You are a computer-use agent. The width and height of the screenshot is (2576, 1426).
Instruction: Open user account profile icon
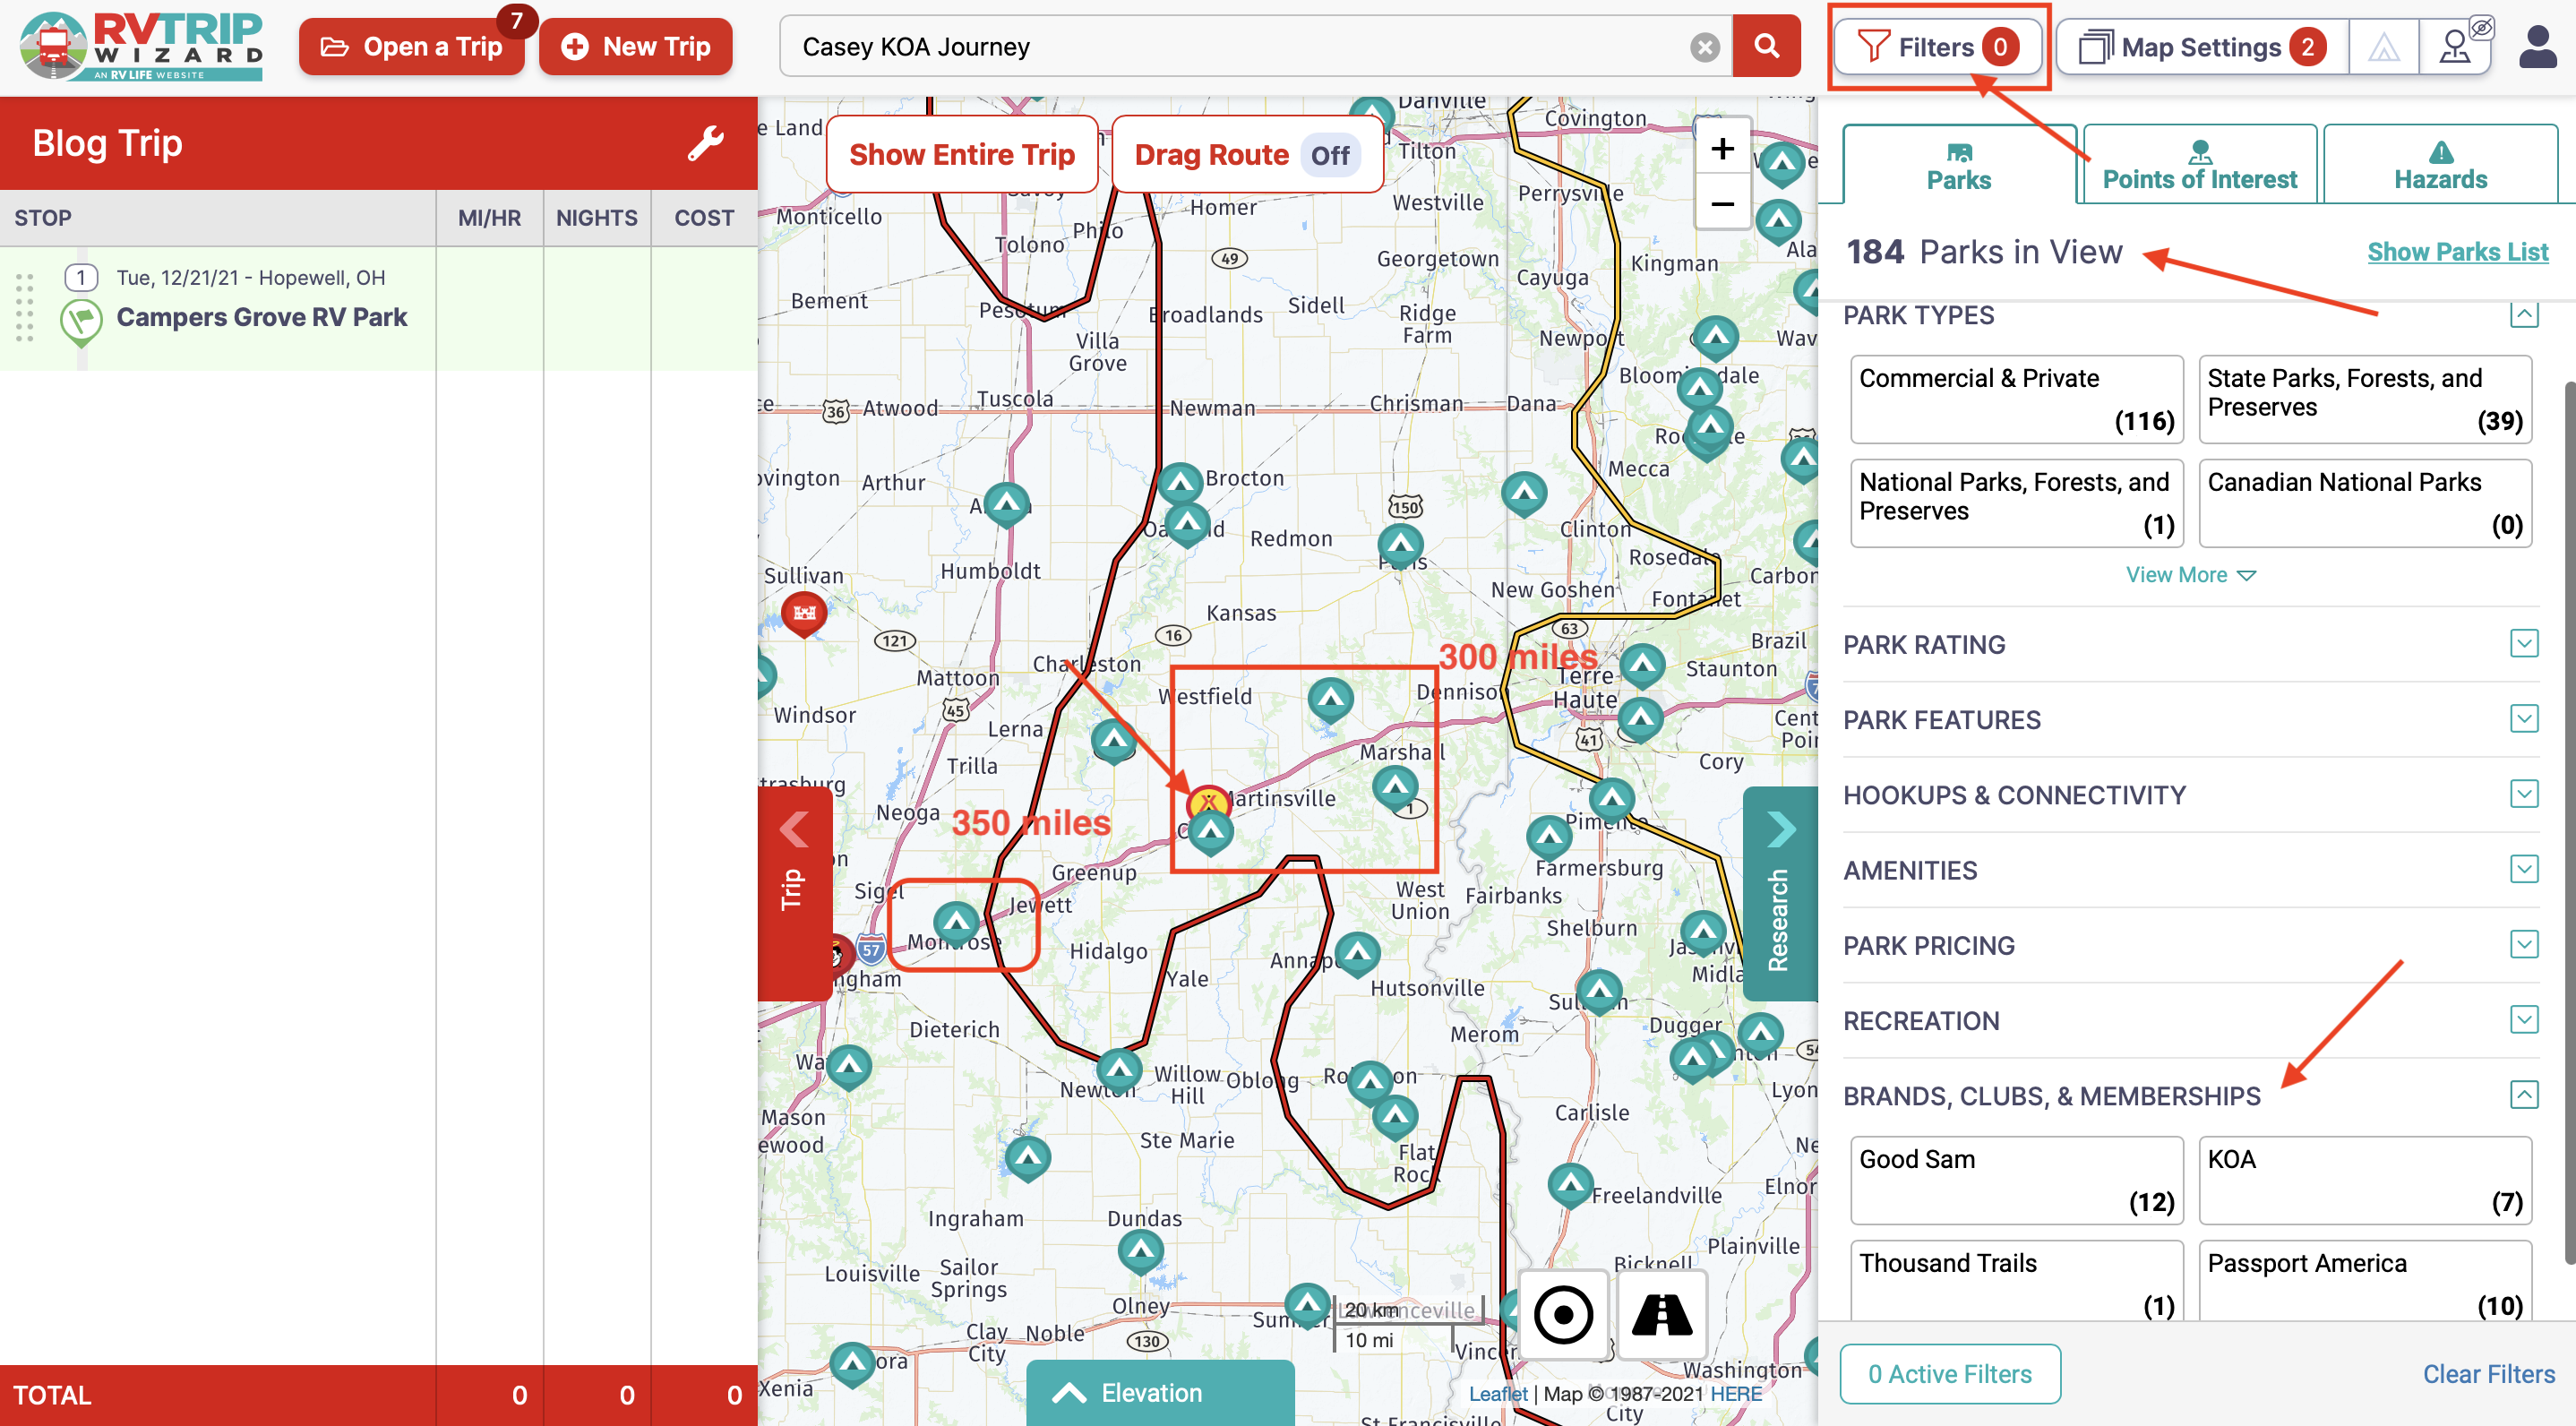pos(2537,47)
